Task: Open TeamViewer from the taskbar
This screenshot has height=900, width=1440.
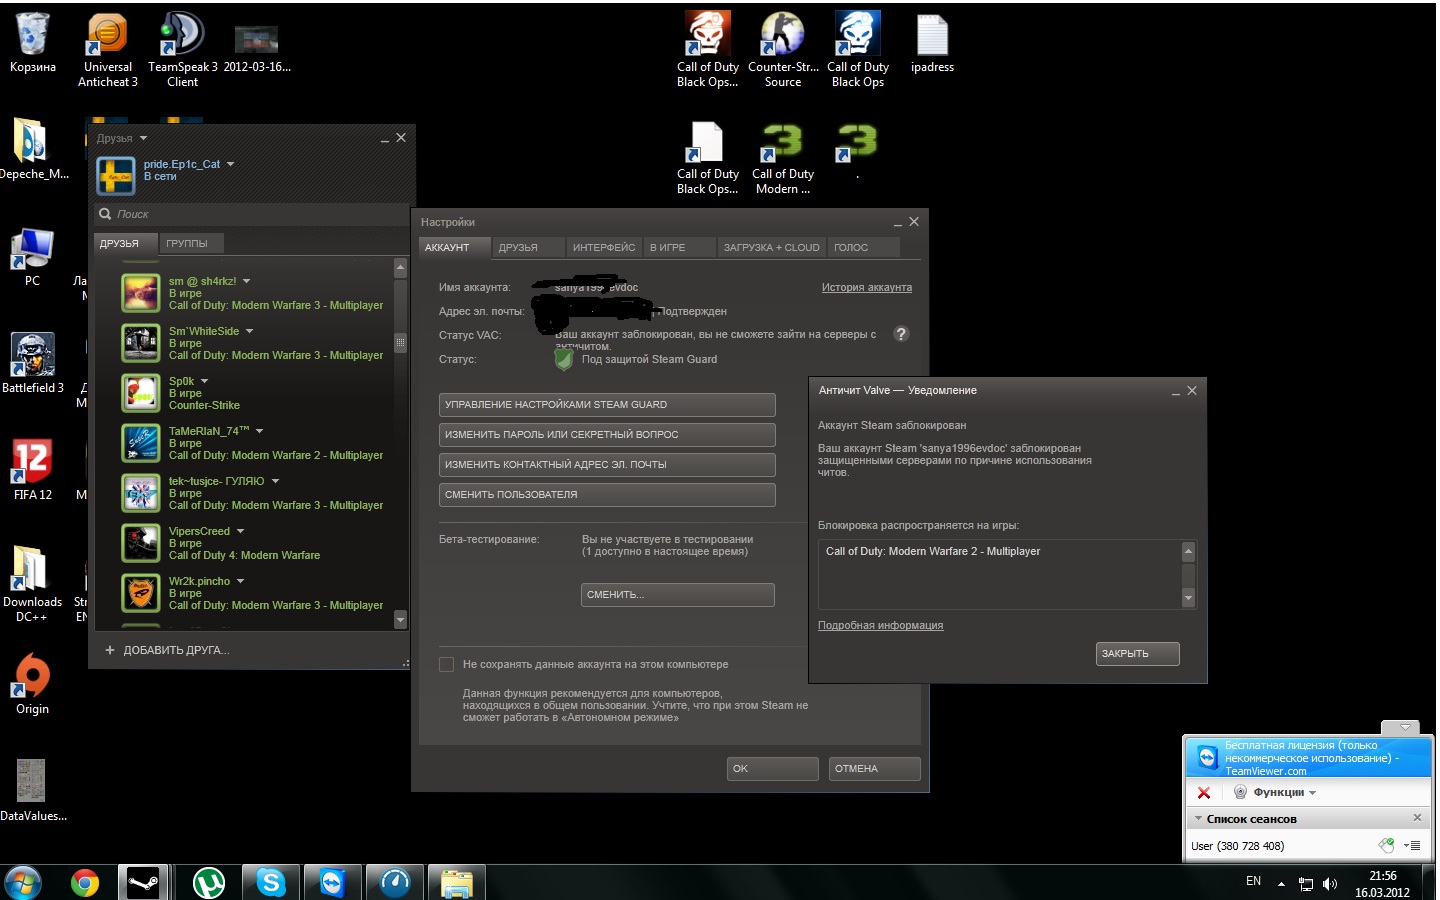Action: 332,883
